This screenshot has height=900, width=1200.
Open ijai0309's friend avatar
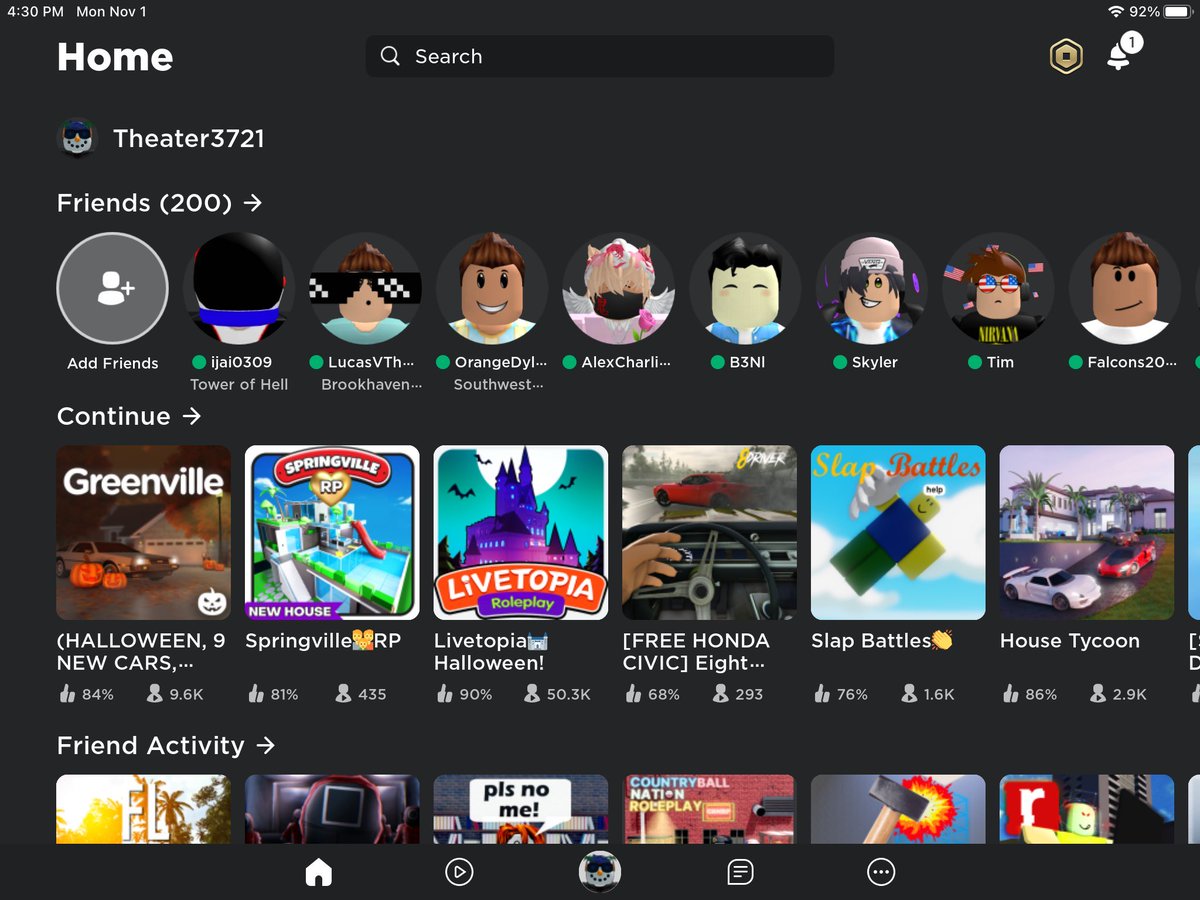[x=239, y=289]
